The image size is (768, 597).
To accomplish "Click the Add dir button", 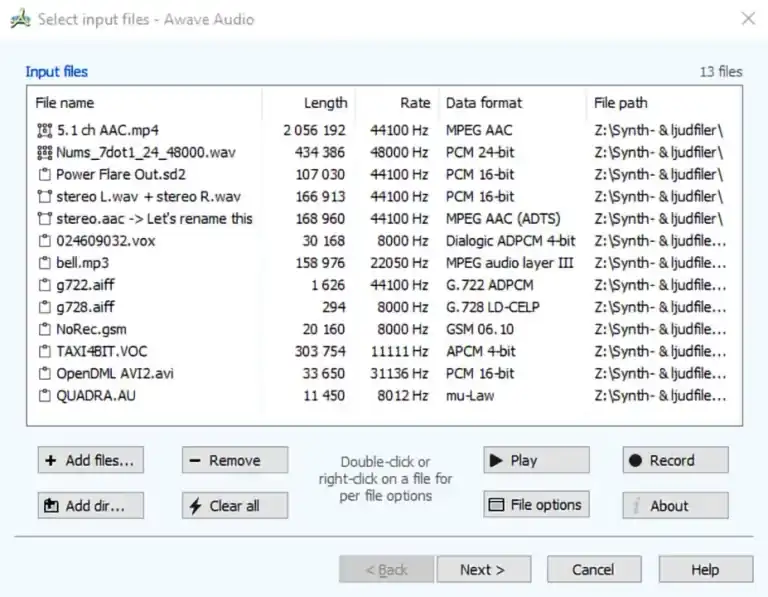I will [91, 505].
